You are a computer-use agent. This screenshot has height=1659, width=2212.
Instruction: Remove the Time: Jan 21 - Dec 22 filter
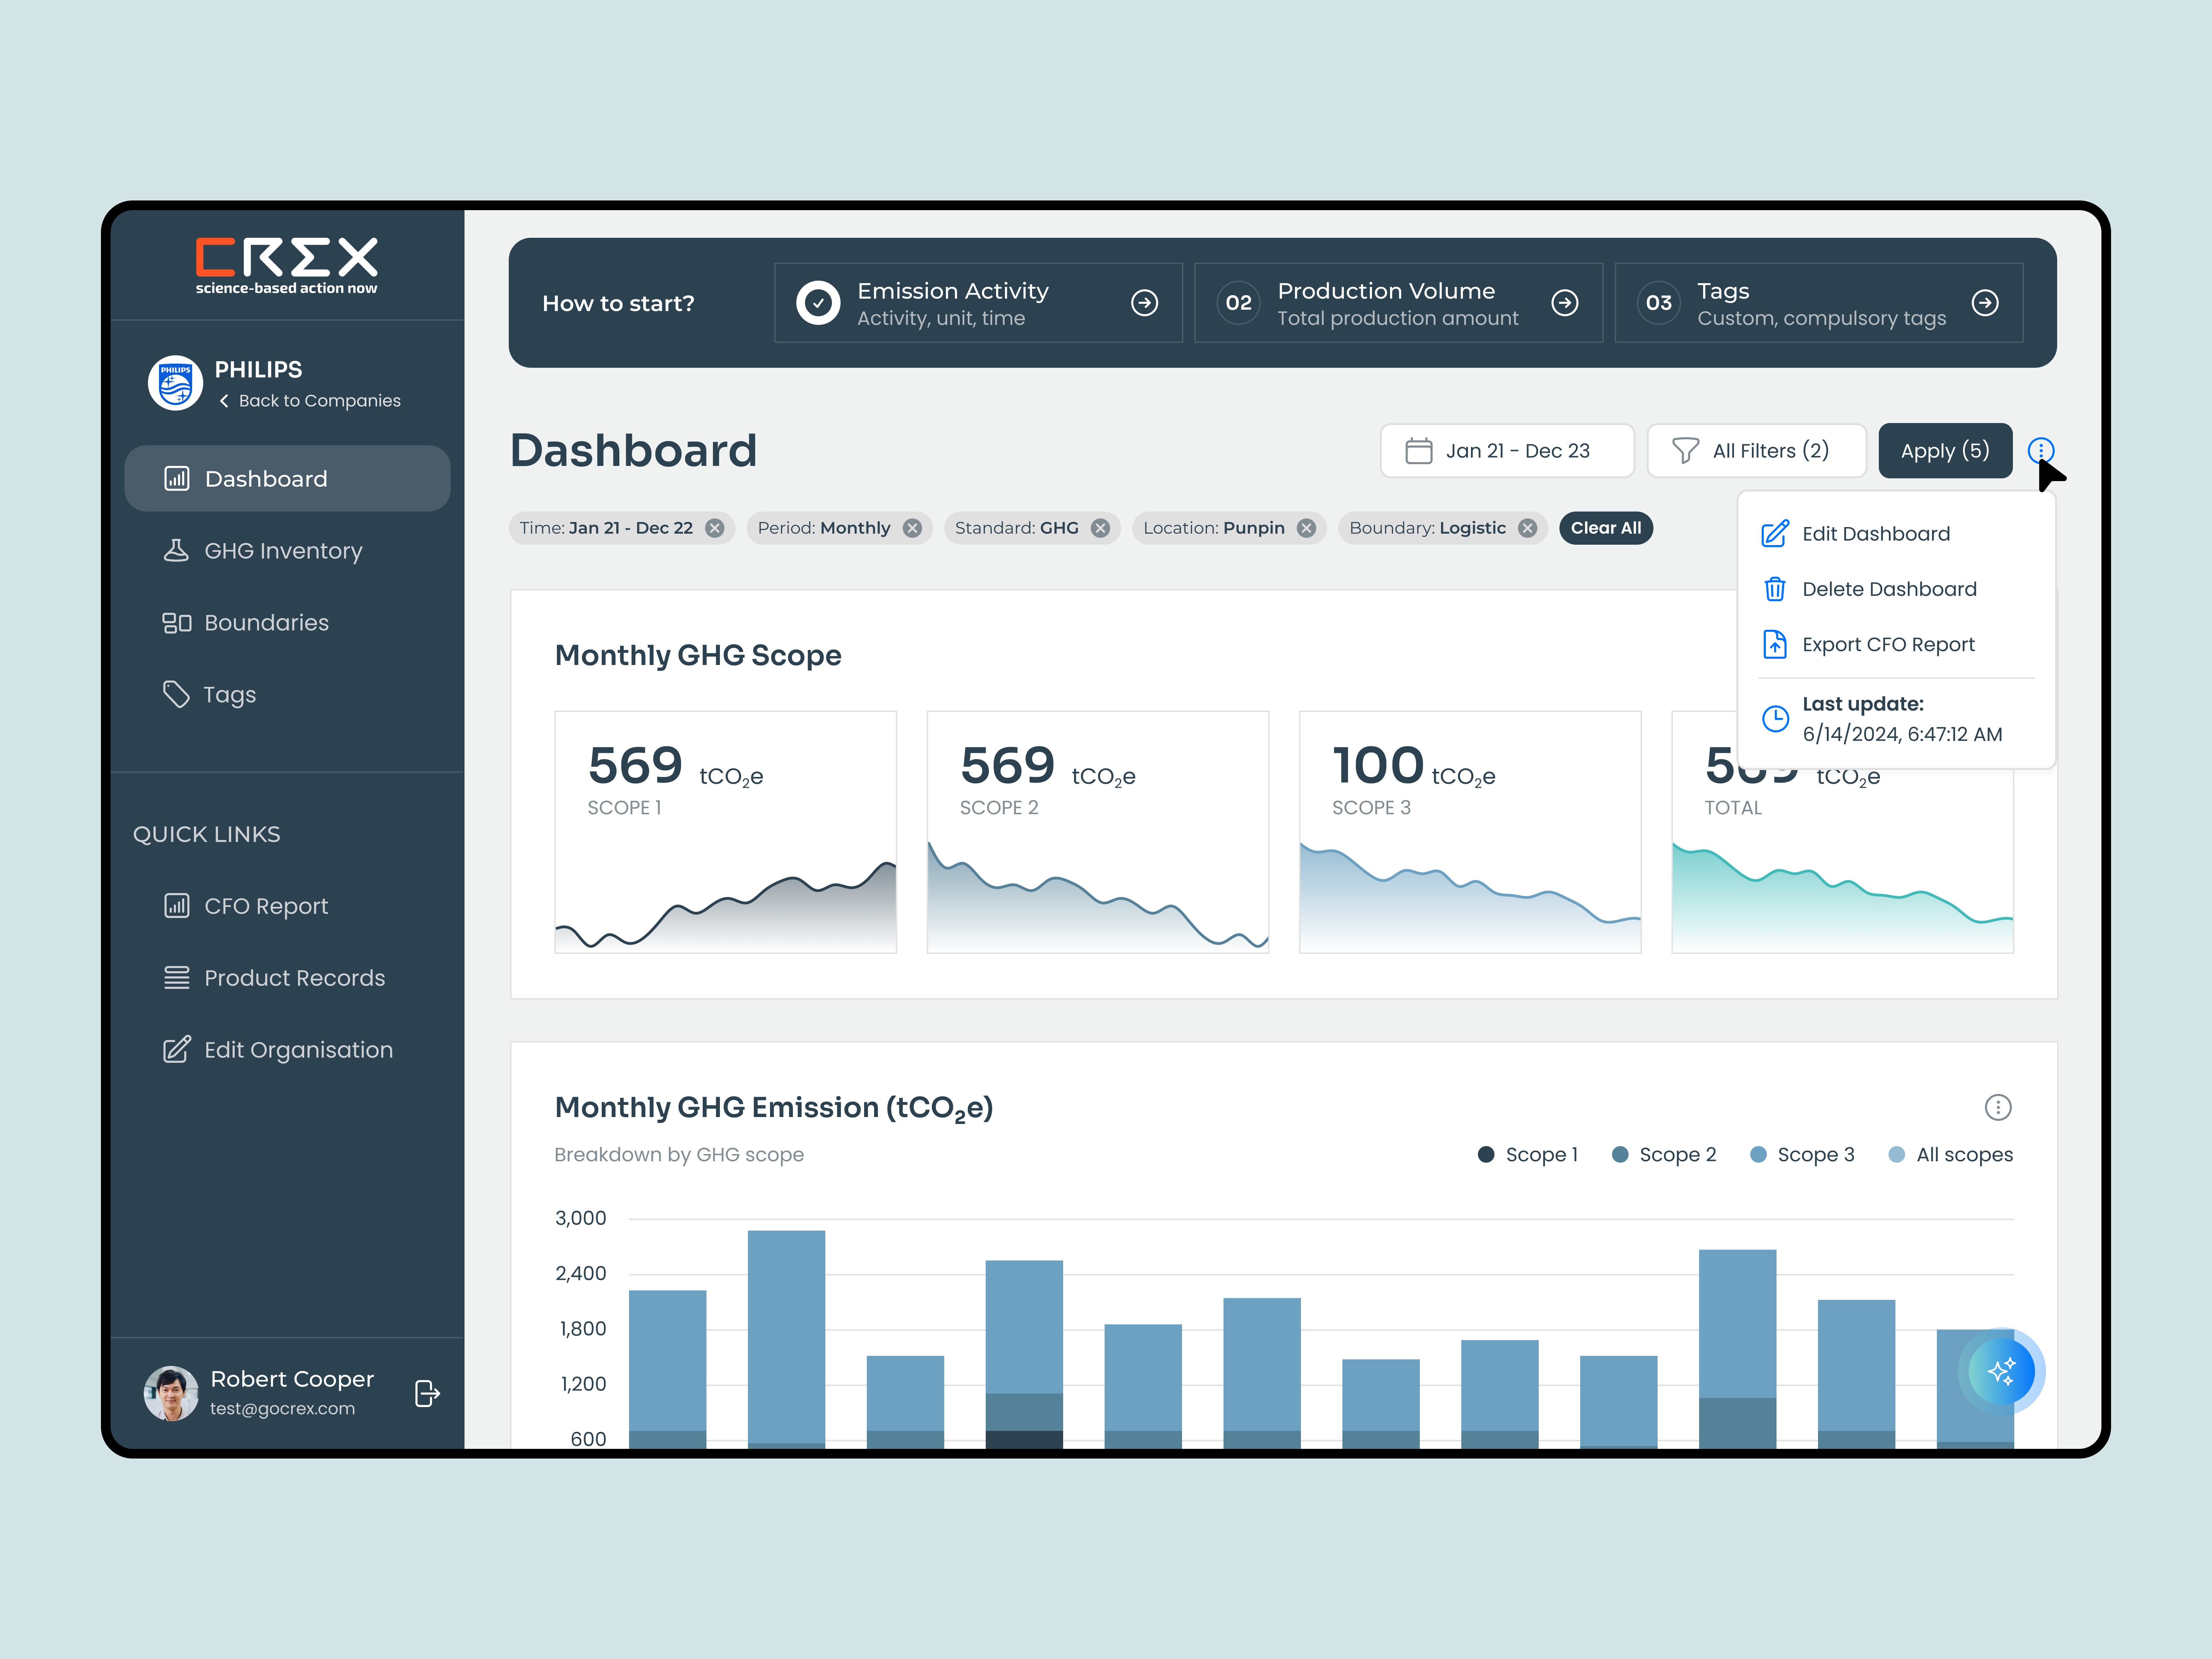pyautogui.click(x=714, y=528)
